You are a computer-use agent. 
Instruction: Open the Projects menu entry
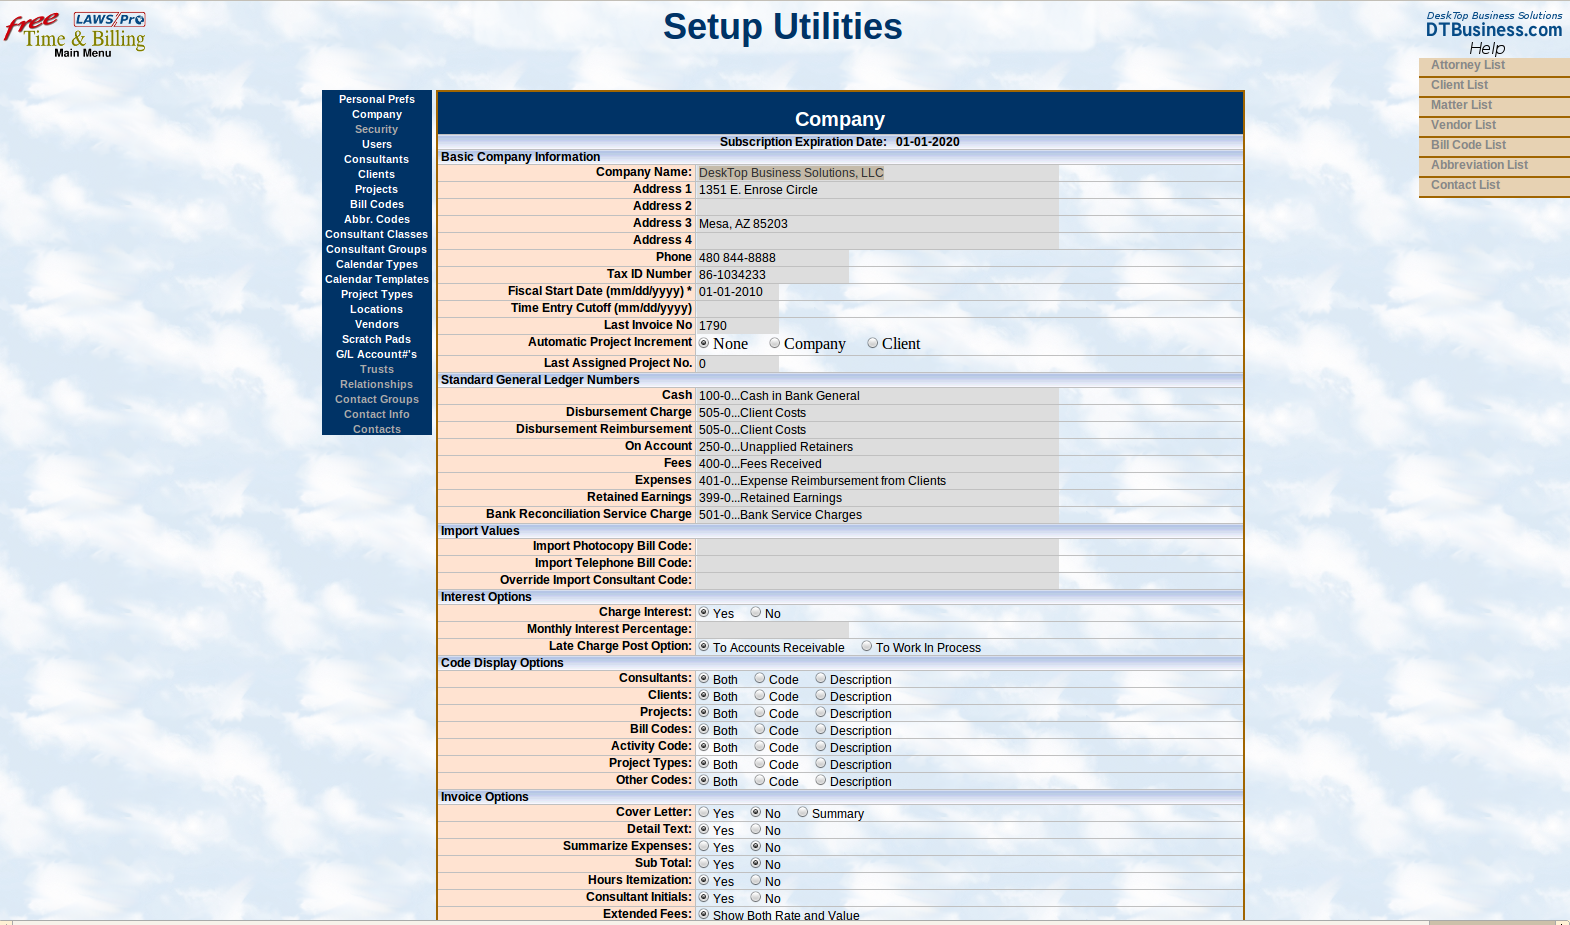coord(377,189)
